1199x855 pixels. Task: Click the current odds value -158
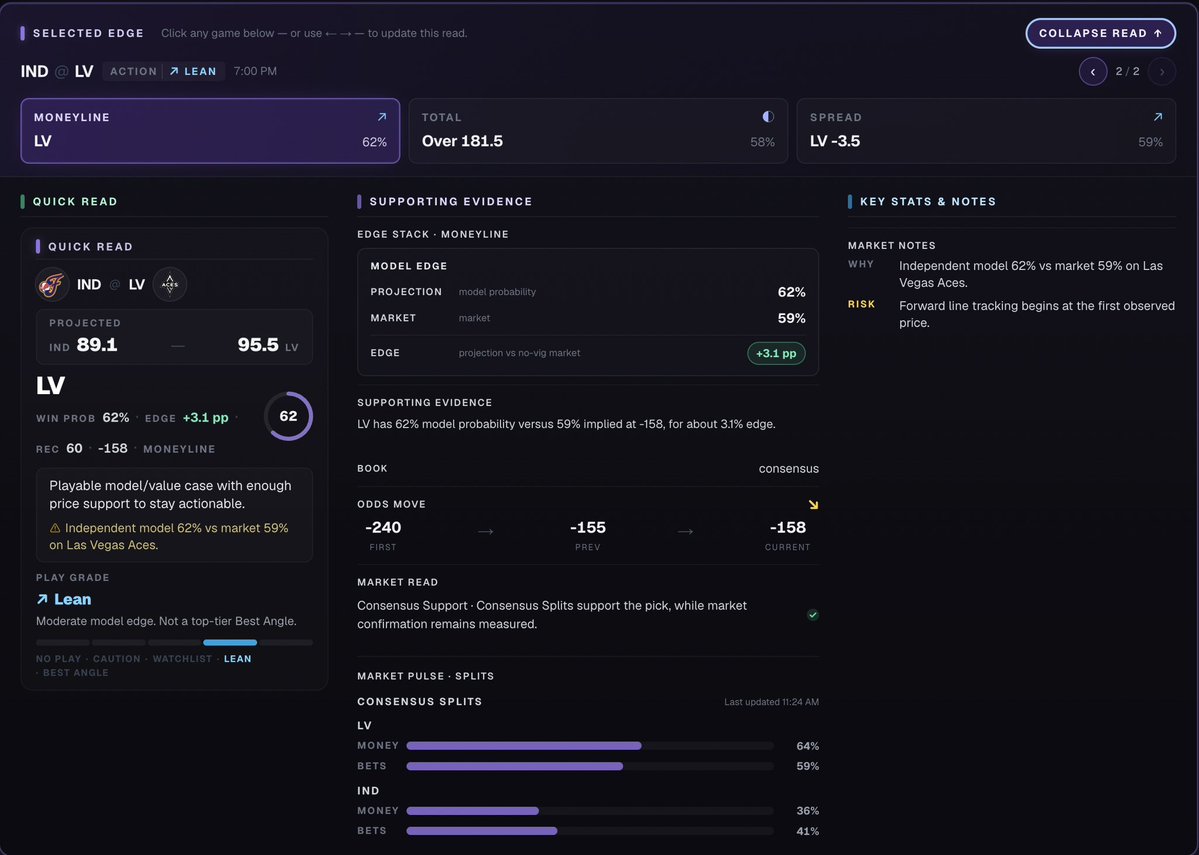click(788, 528)
